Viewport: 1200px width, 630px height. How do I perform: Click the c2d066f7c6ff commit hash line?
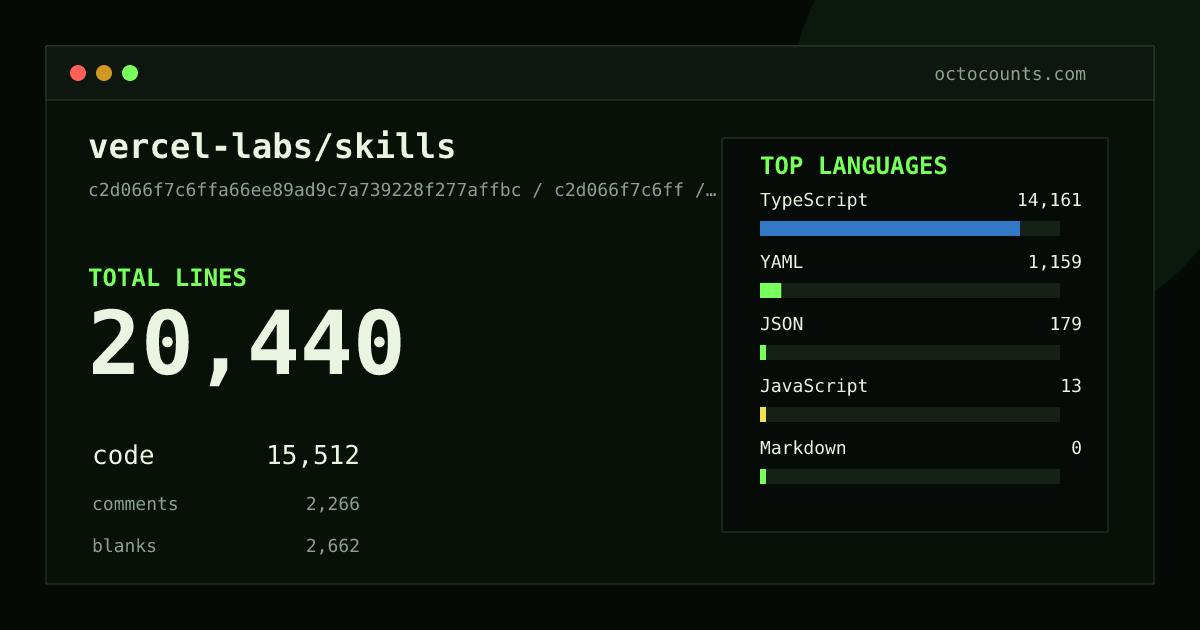(402, 190)
